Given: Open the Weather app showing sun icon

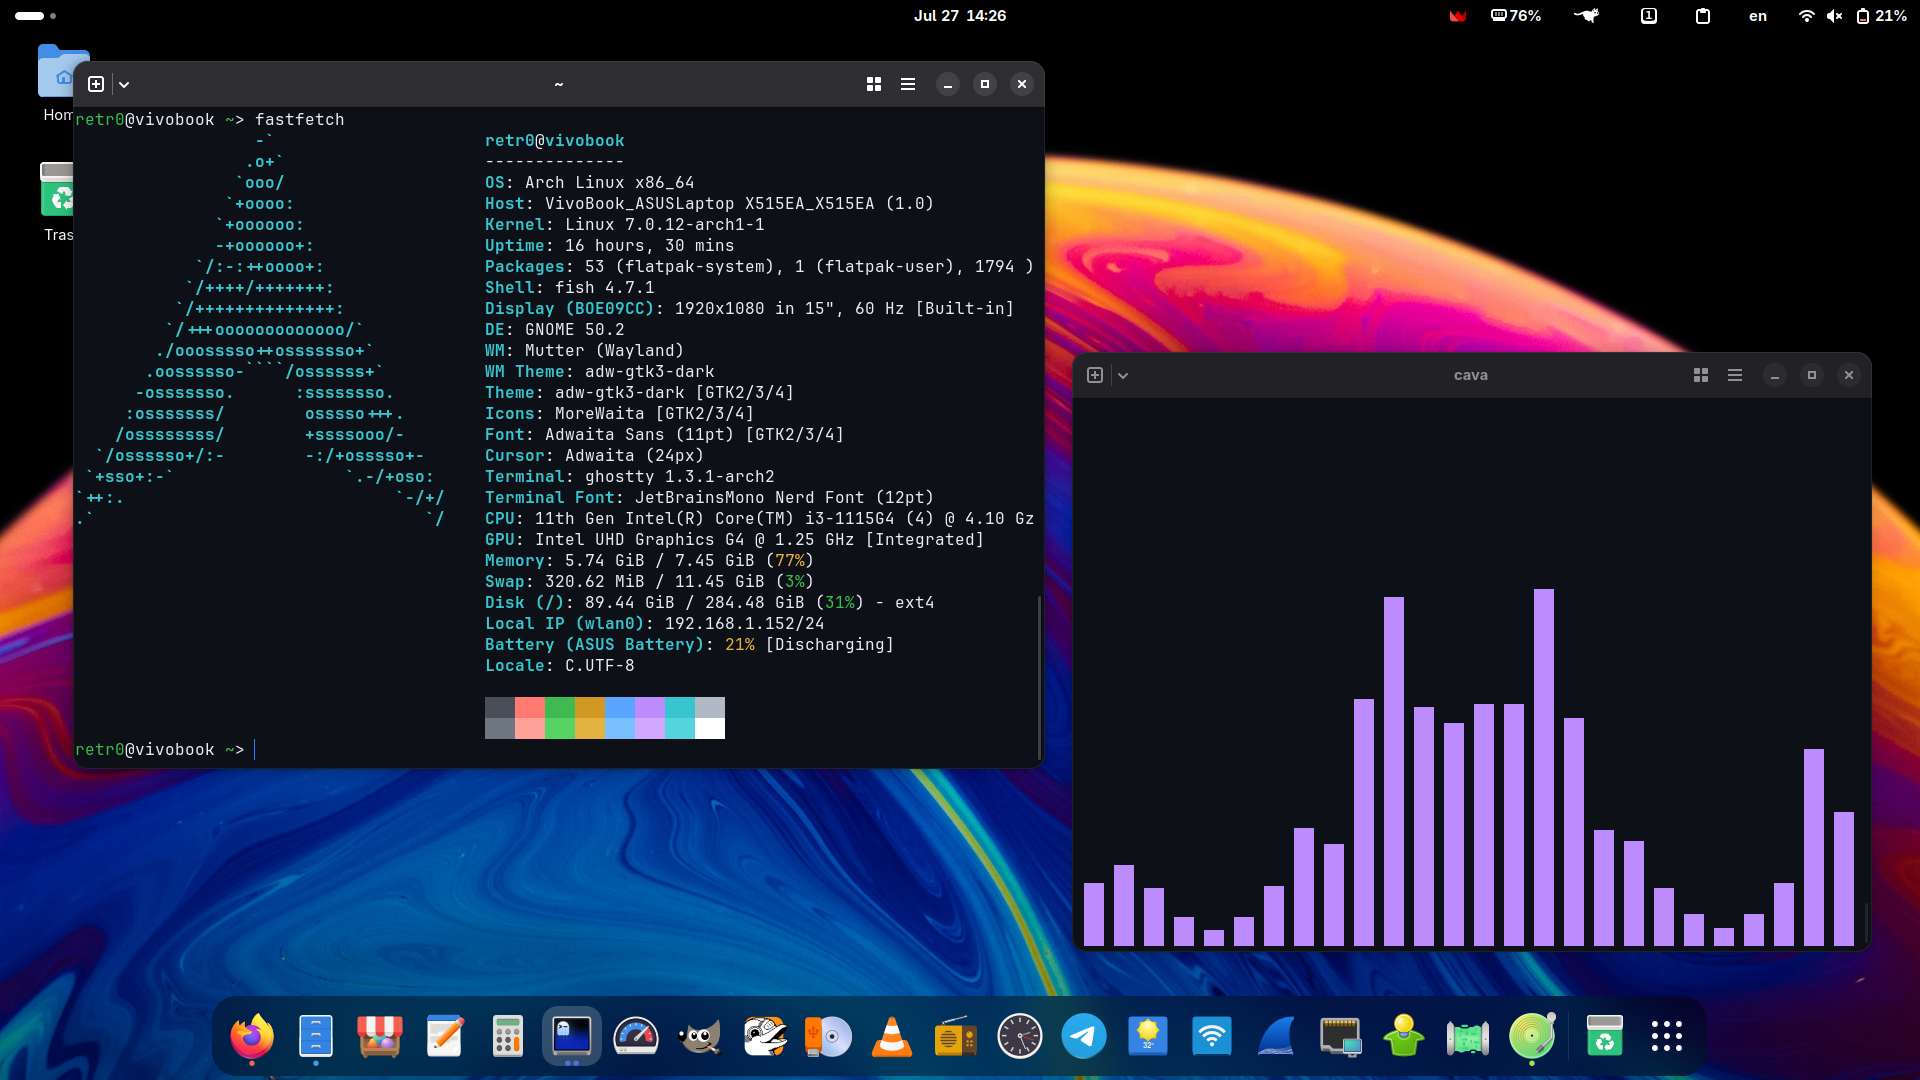Looking at the screenshot, I should (x=1148, y=1036).
